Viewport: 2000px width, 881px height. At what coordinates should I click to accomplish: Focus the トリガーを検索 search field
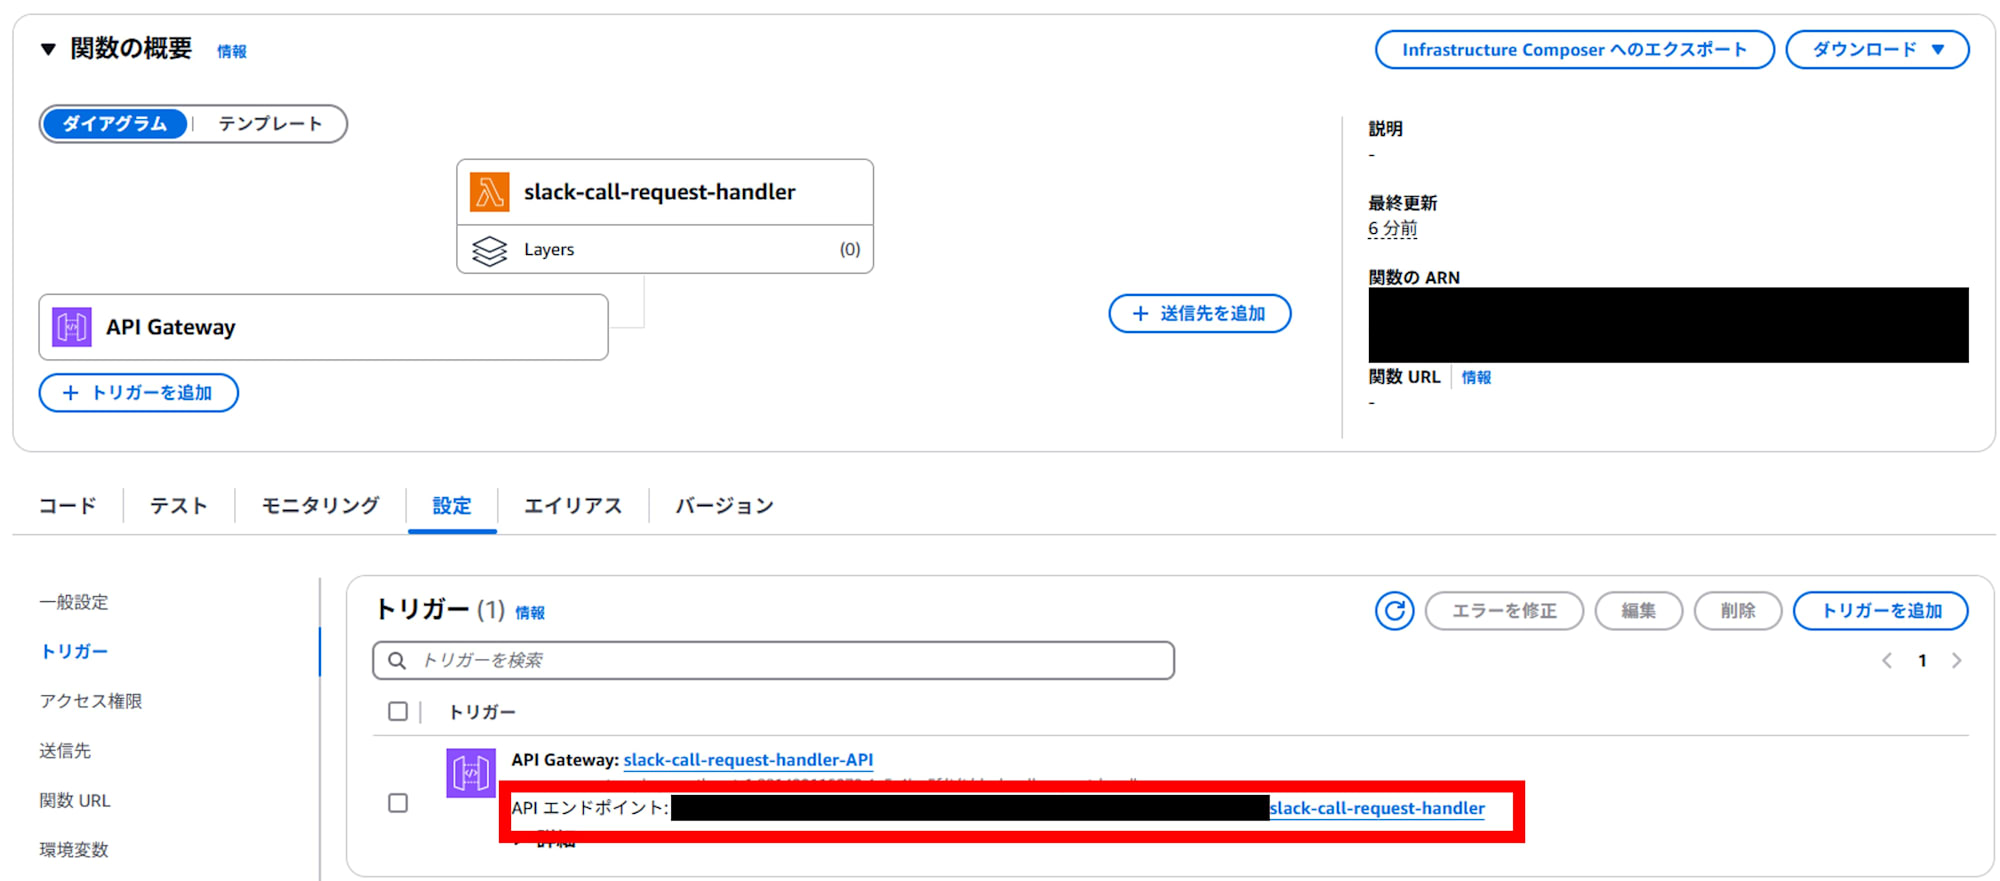774,660
